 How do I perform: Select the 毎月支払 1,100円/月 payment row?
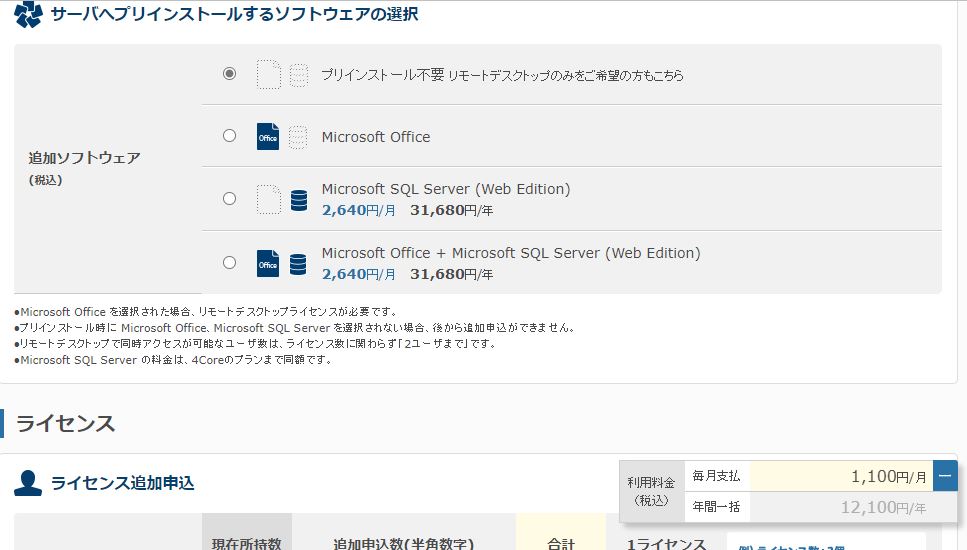[x=809, y=476]
